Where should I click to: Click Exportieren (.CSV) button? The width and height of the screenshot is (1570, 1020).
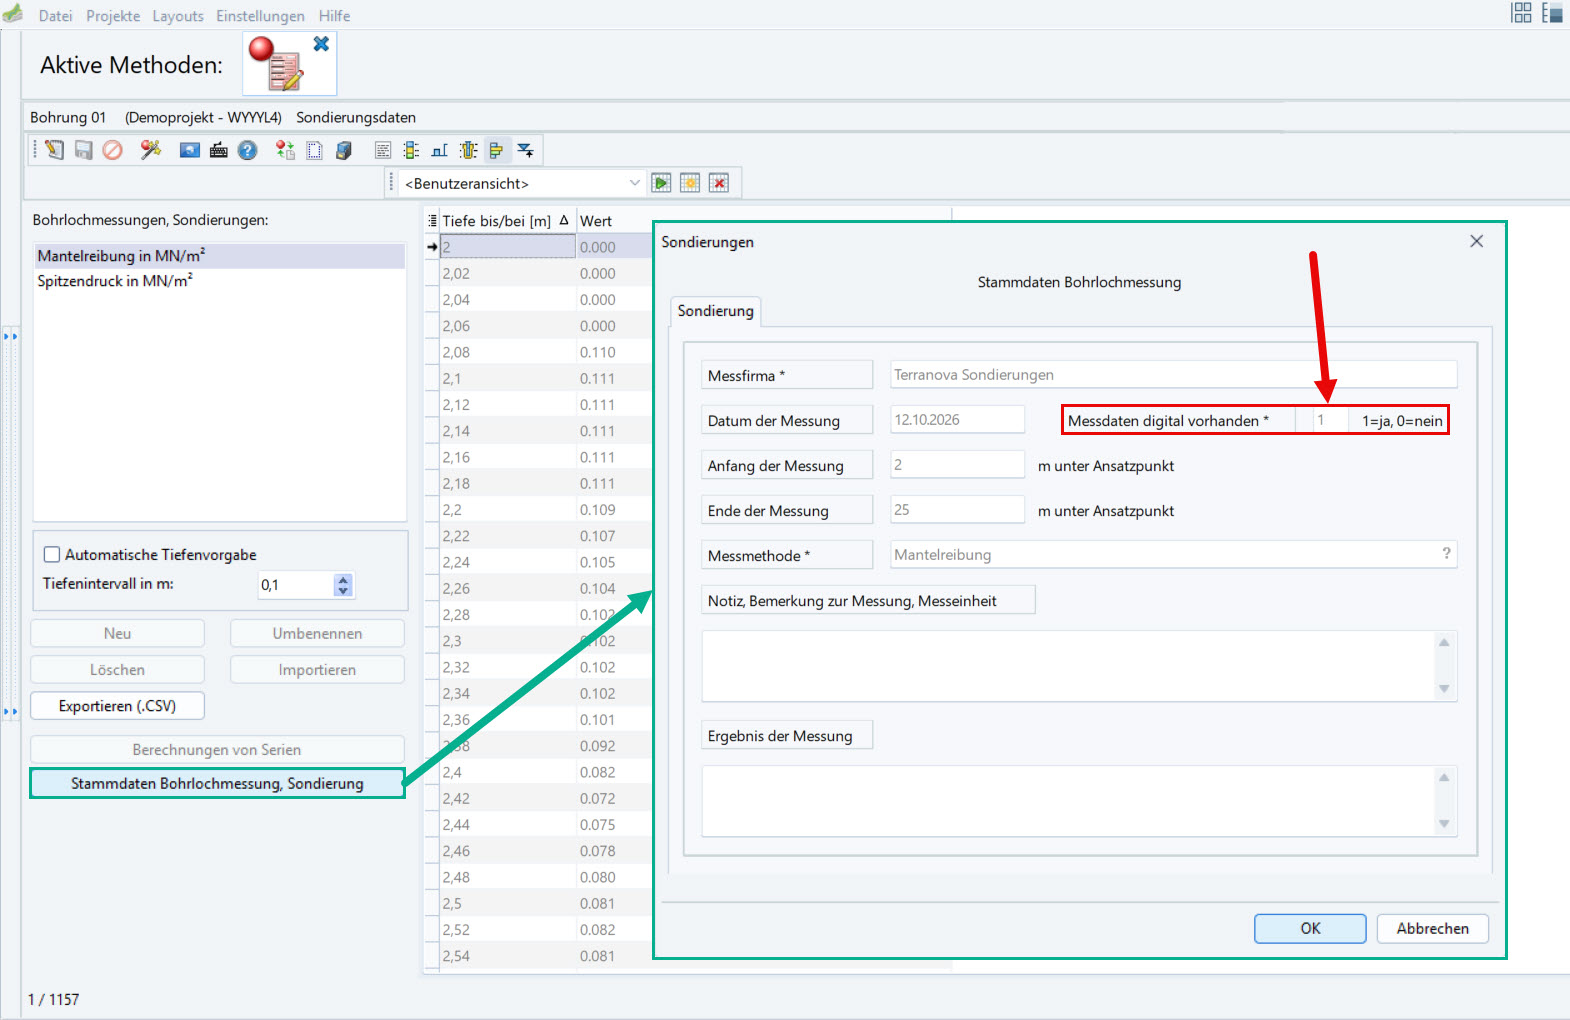point(118,706)
